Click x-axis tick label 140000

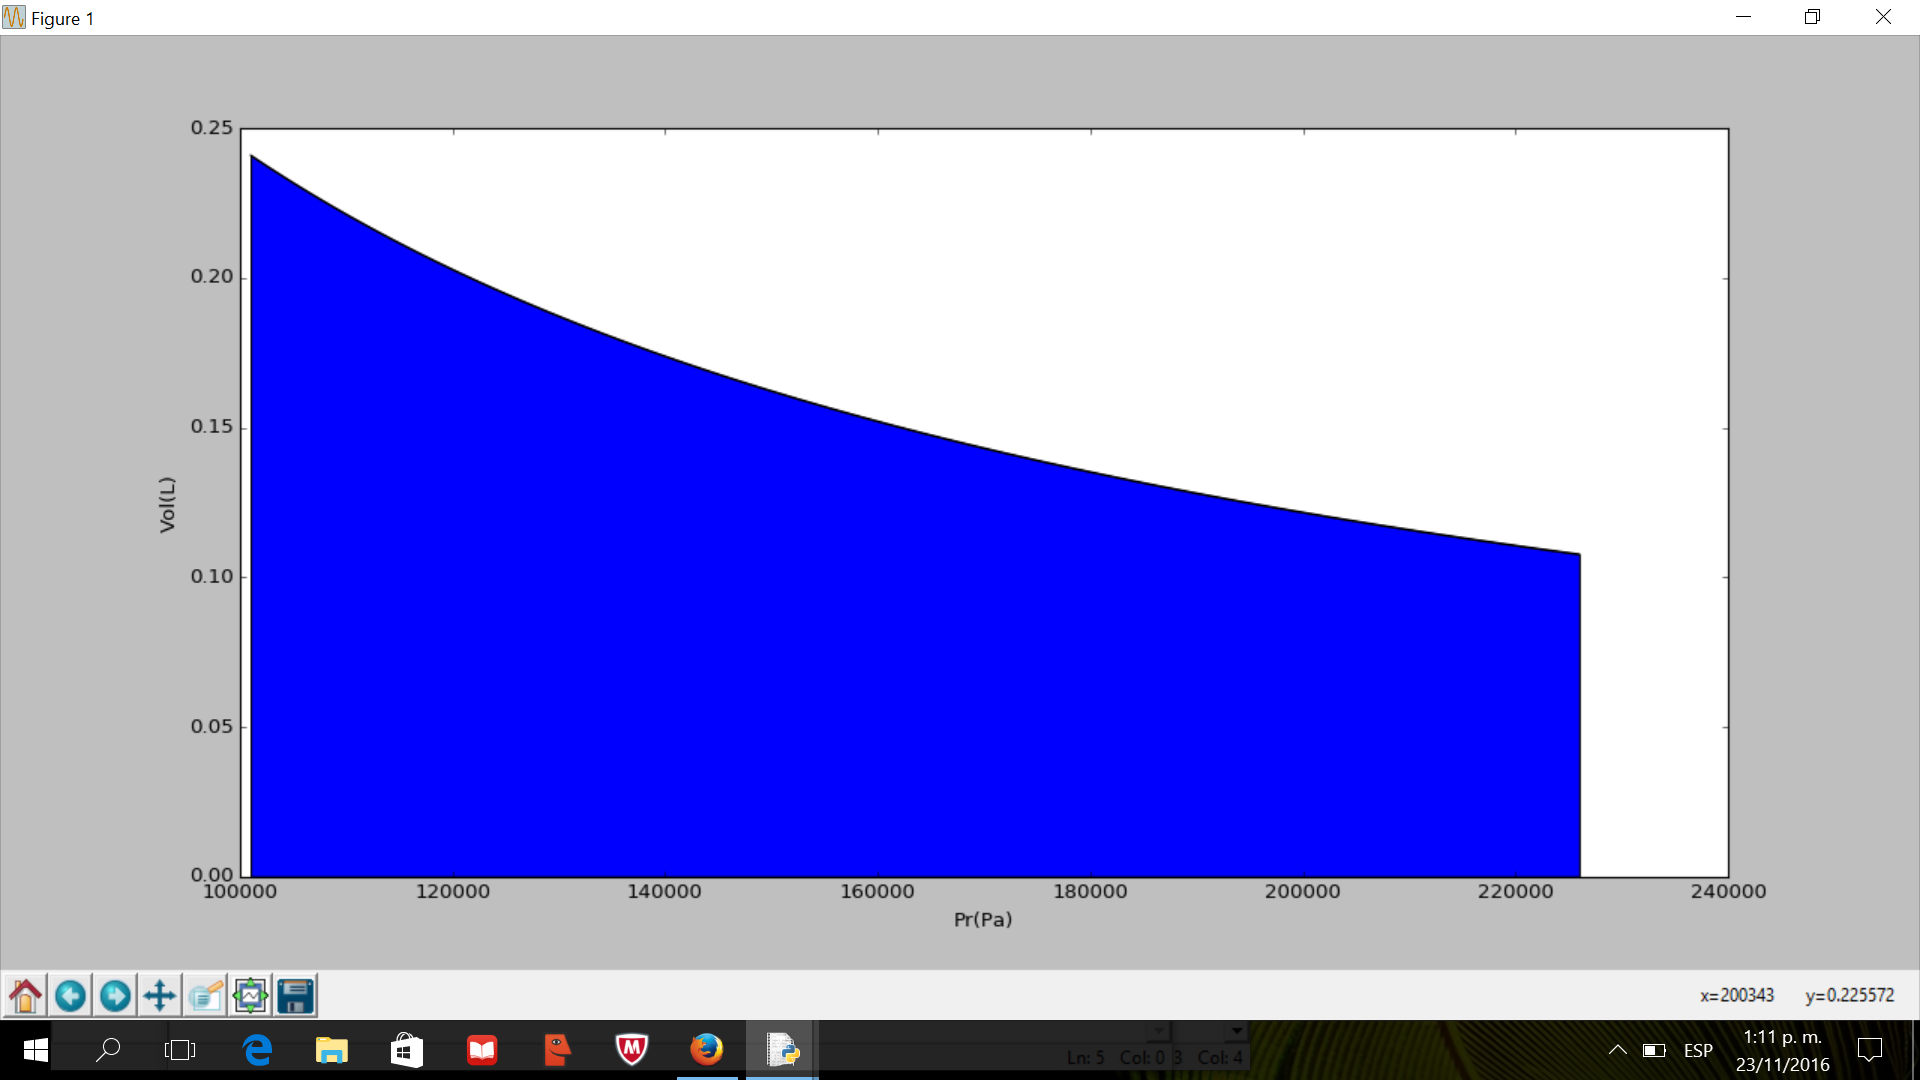(664, 891)
